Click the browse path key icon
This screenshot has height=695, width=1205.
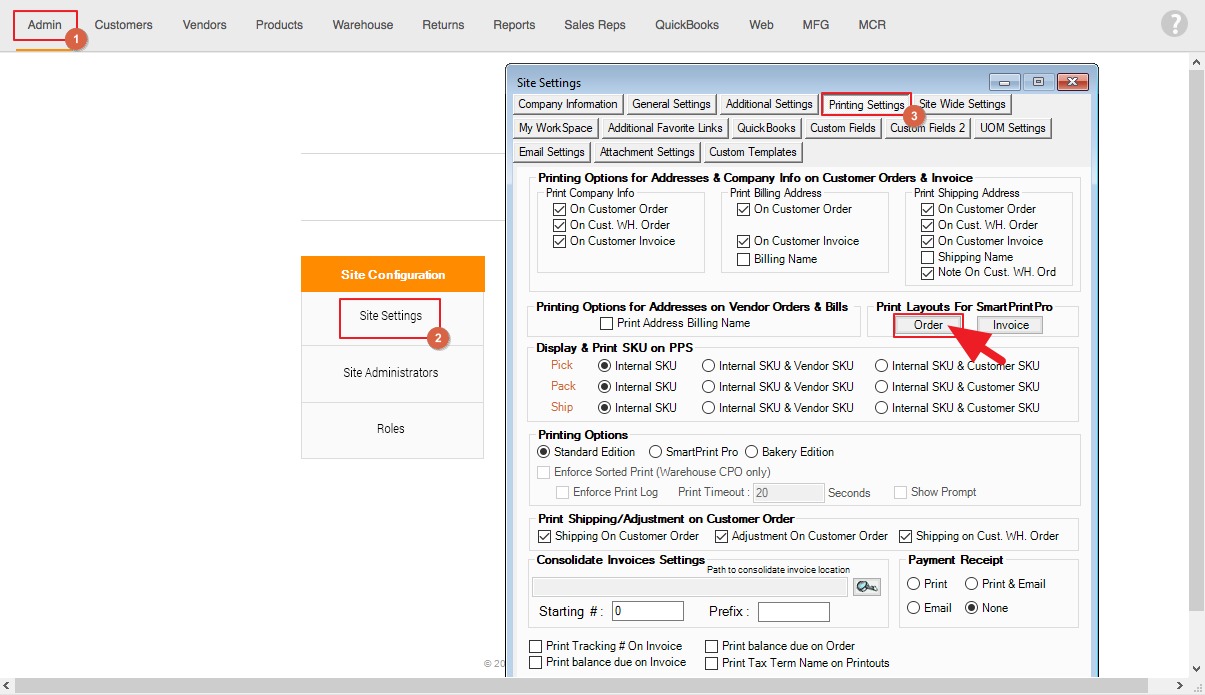(x=866, y=588)
